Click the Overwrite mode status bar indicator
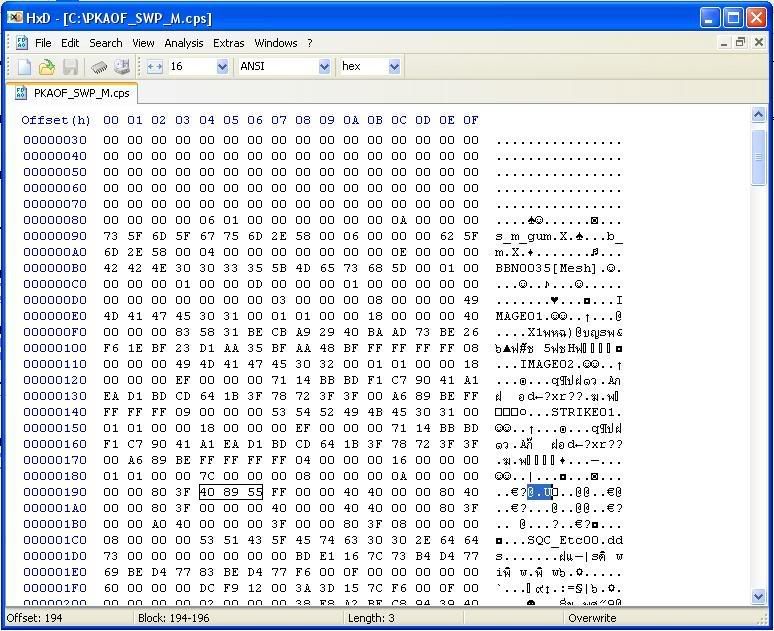This screenshot has width=774, height=631. tap(592, 619)
